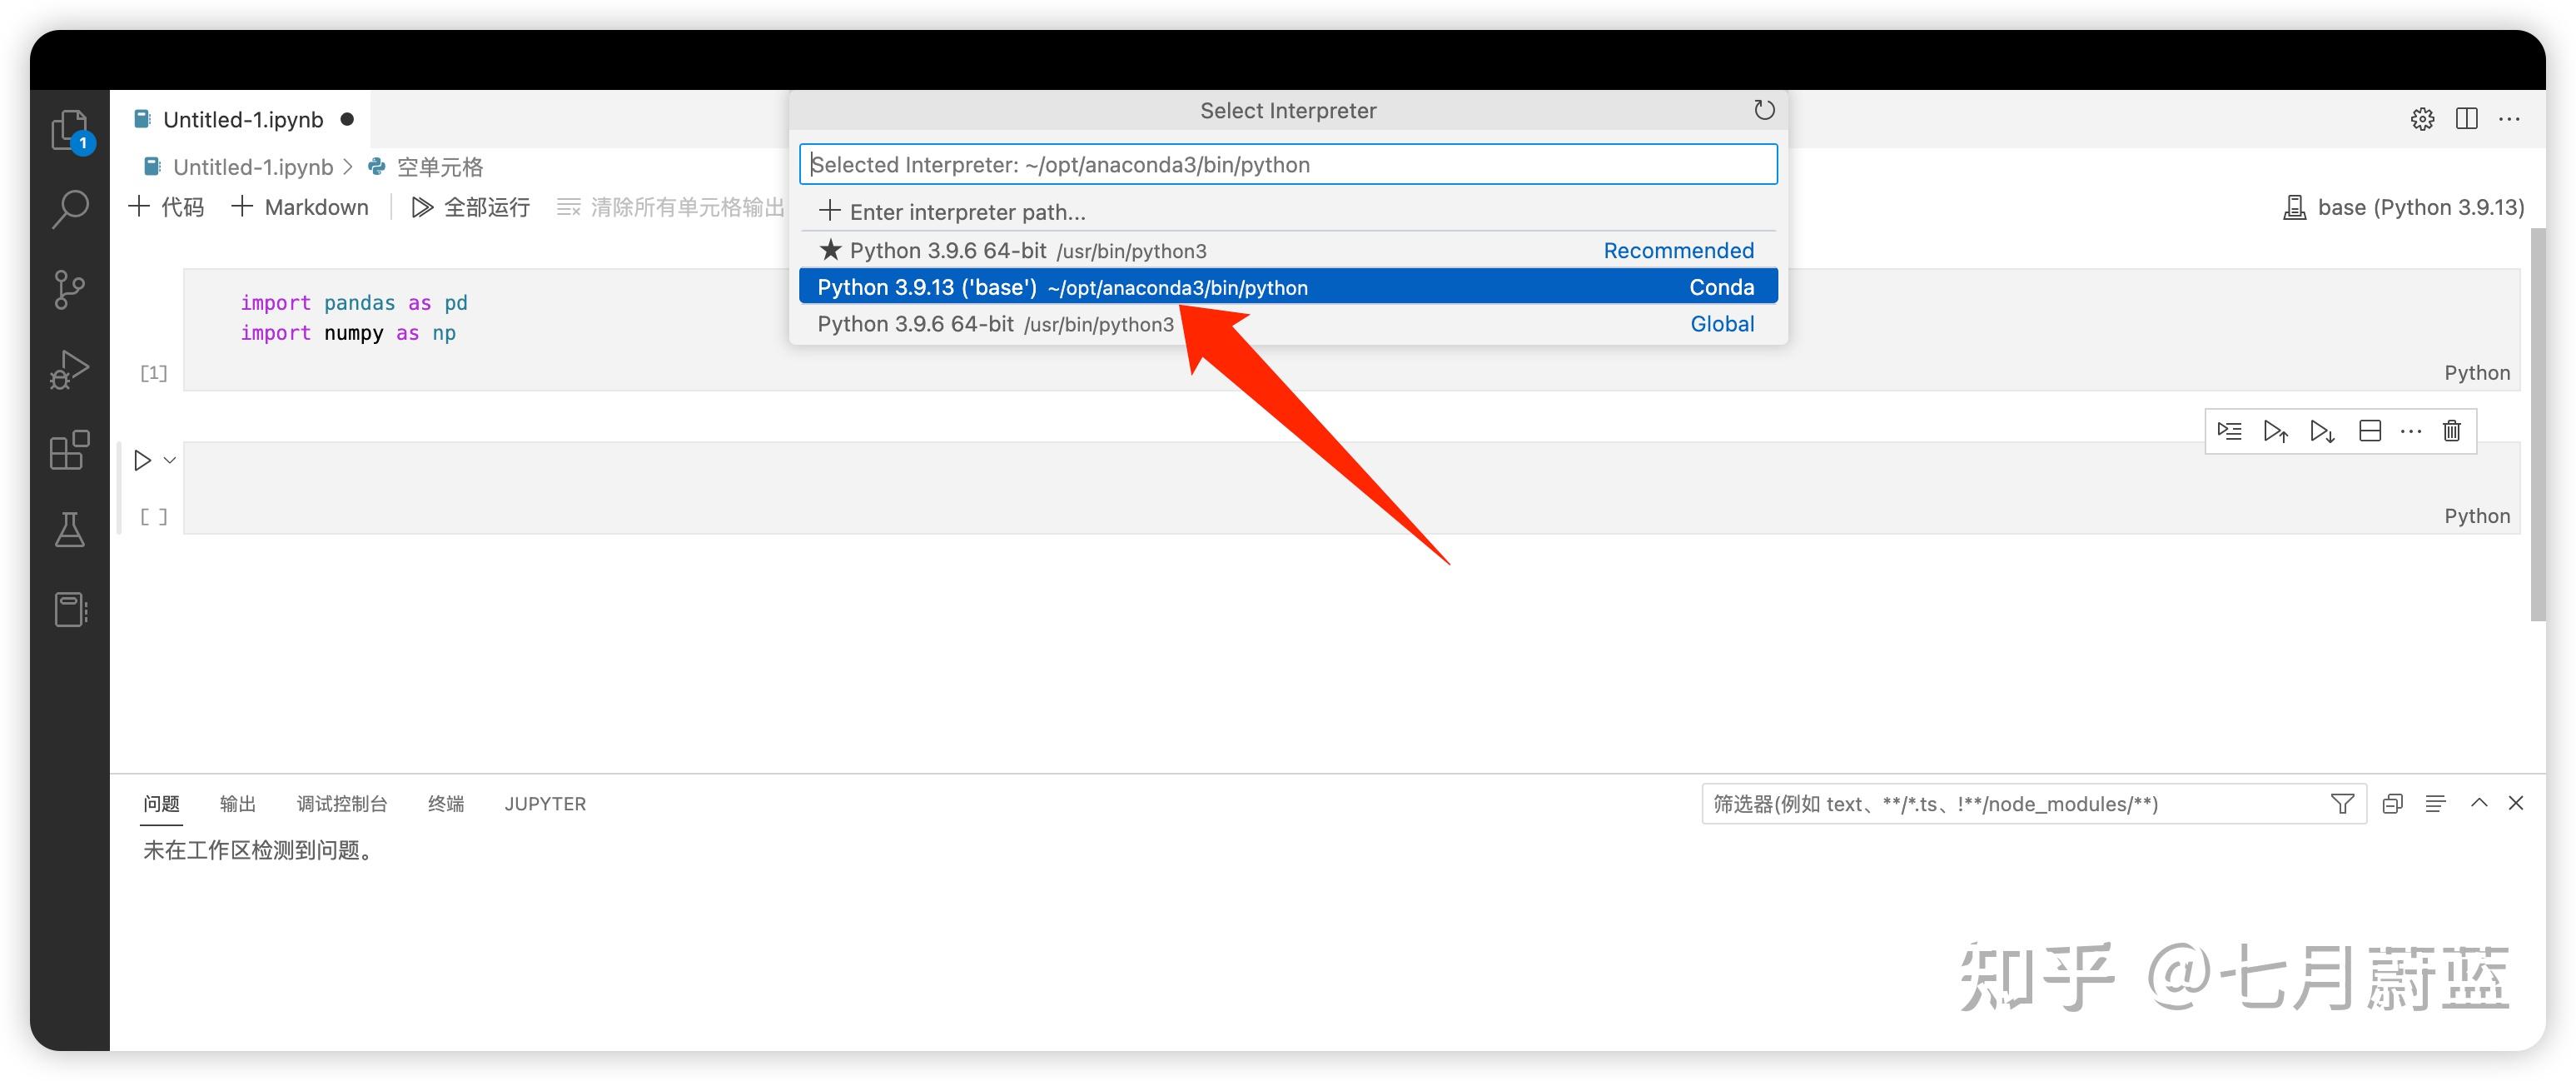Open the Testing flask icon

pyautogui.click(x=69, y=530)
